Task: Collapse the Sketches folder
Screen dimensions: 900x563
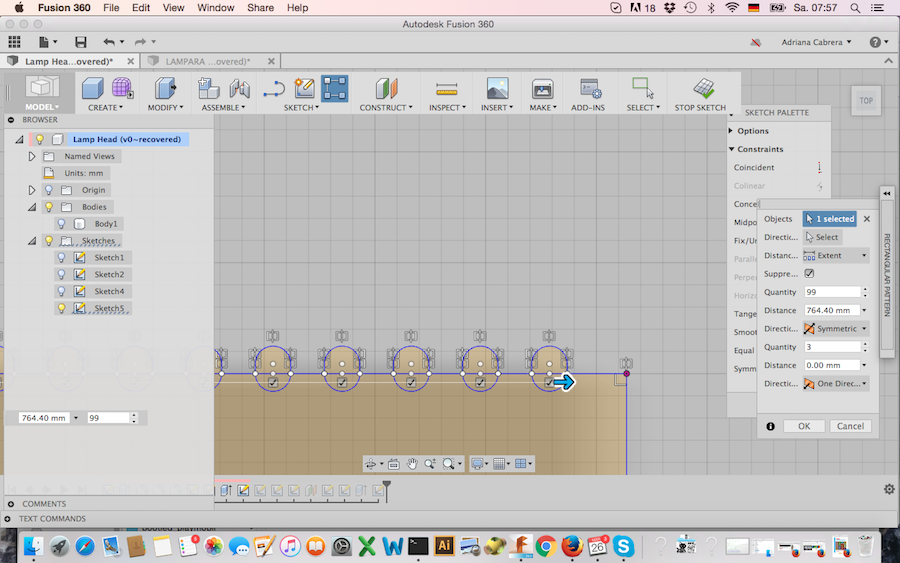Action: click(32, 241)
